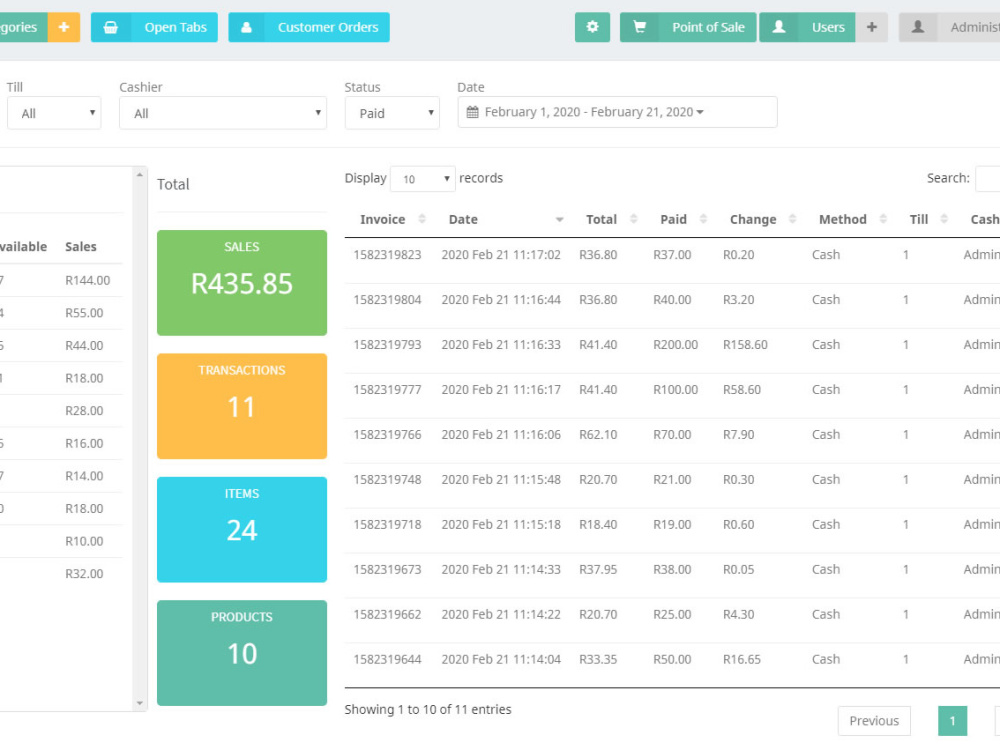Open the Categories page
Image resolution: width=1000 pixels, height=750 pixels.
coord(22,27)
